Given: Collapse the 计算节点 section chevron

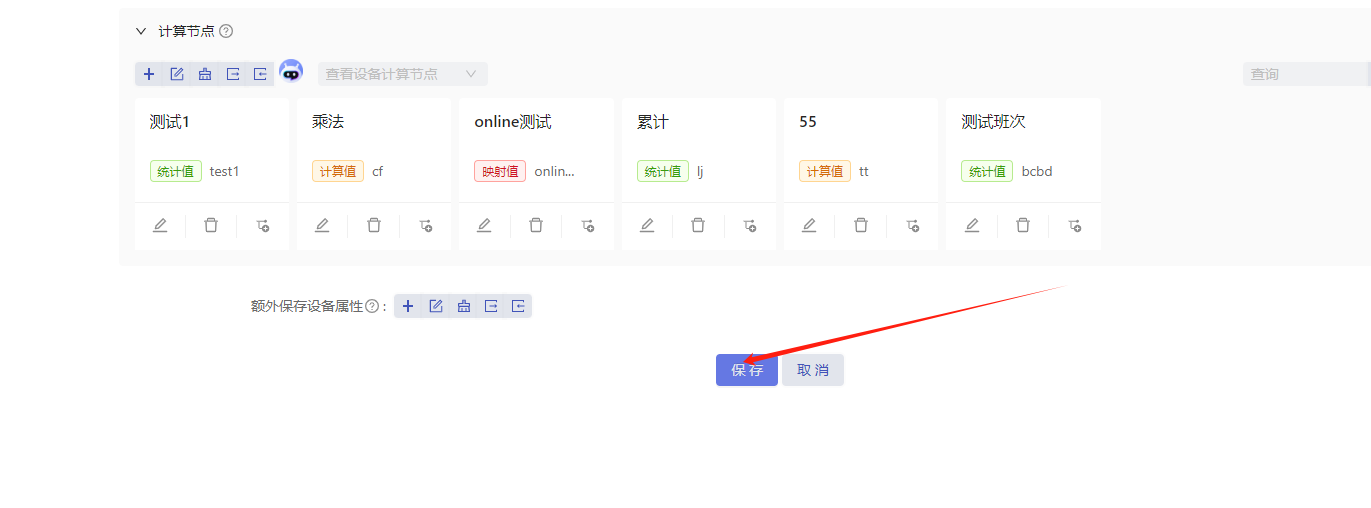Looking at the screenshot, I should pyautogui.click(x=141, y=31).
